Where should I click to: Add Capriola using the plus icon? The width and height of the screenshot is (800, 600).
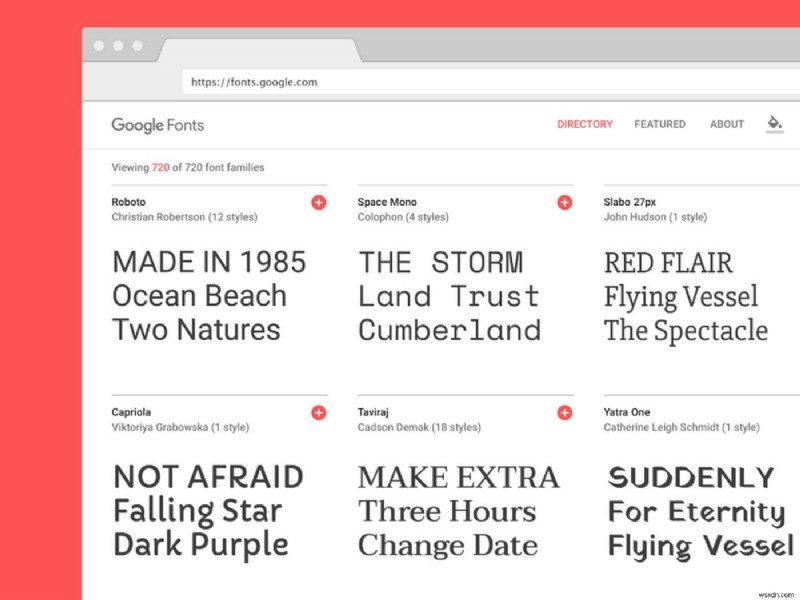pyautogui.click(x=318, y=412)
